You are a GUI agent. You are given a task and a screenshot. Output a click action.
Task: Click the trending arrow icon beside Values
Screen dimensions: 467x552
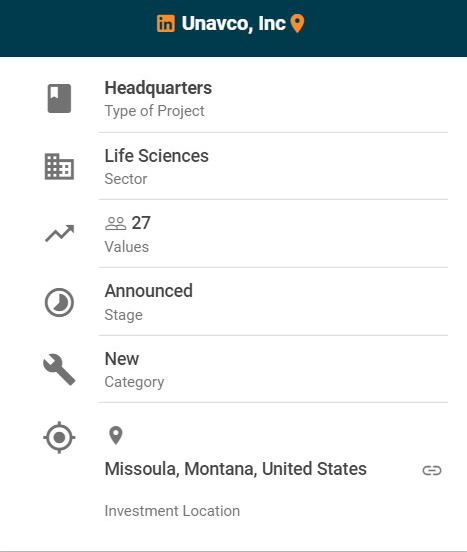pyautogui.click(x=59, y=233)
